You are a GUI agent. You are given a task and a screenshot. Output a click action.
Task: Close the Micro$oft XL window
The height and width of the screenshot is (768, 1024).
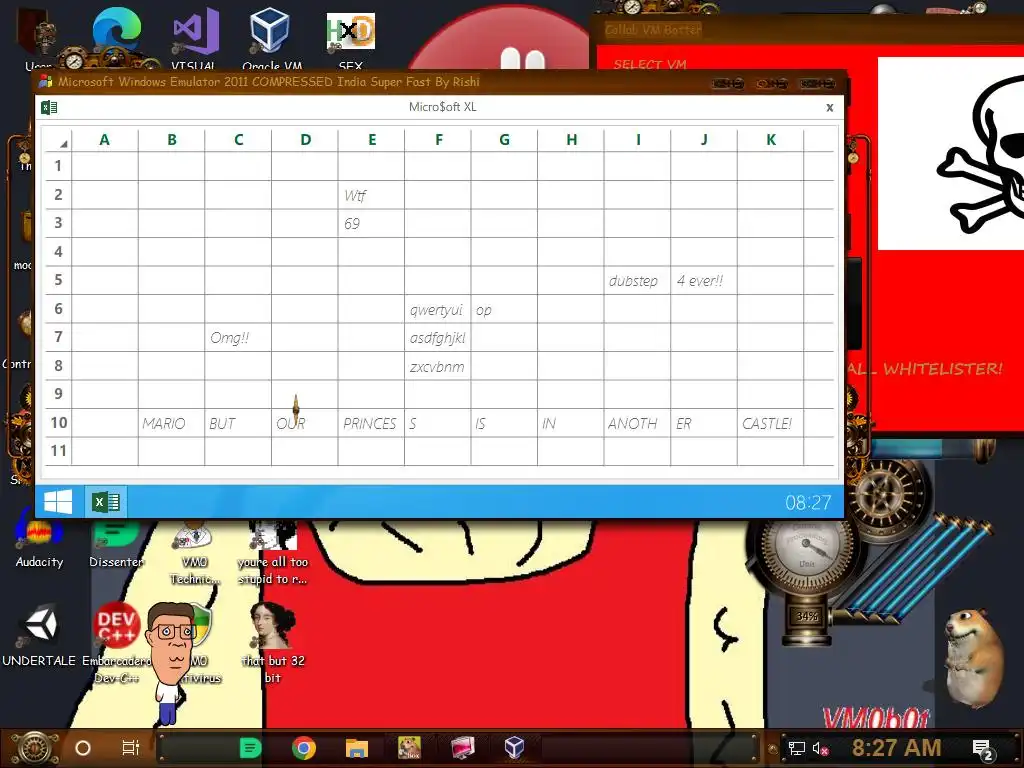(829, 108)
